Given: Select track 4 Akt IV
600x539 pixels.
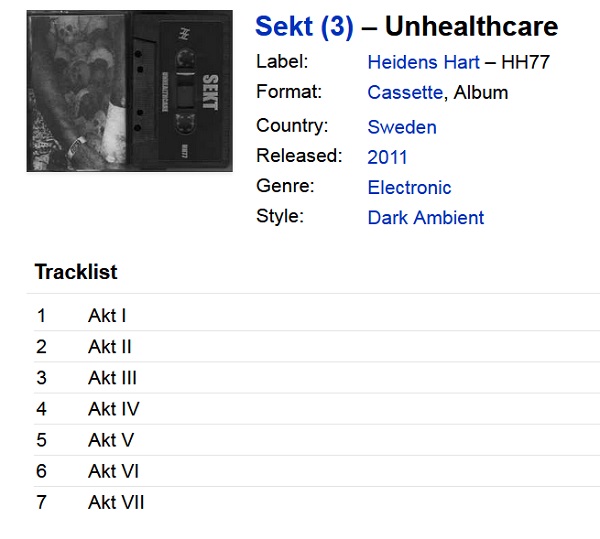Looking at the screenshot, I should (x=317, y=409).
